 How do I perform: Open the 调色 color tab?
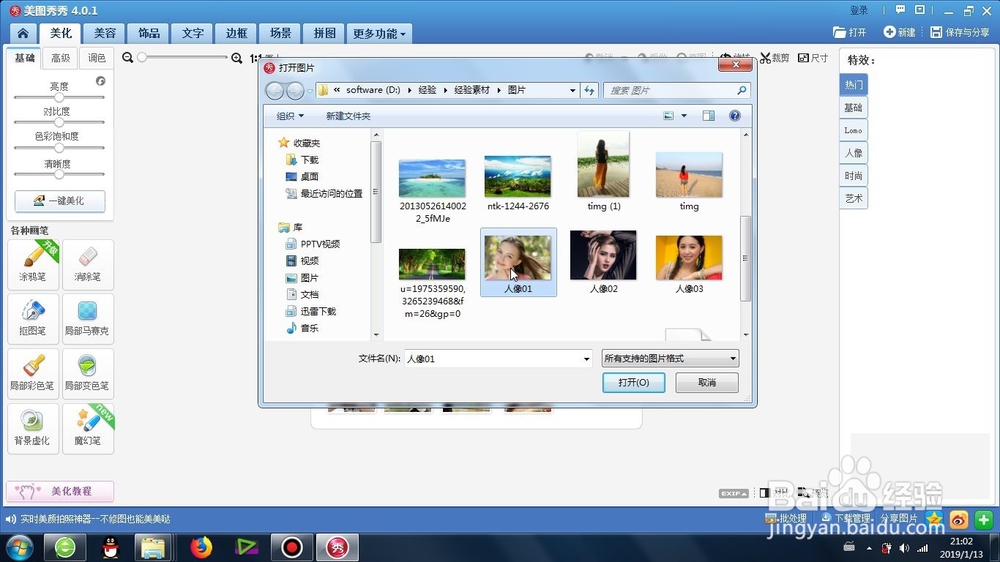pos(96,58)
